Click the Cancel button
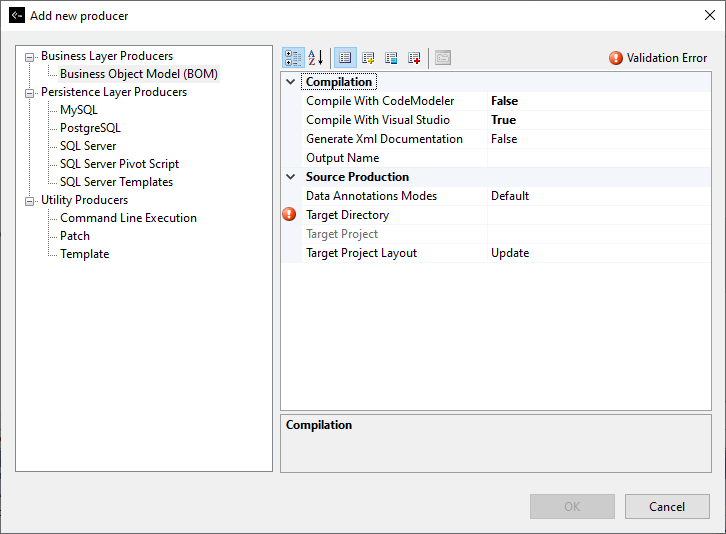Screen dimensions: 726x534 (667, 506)
